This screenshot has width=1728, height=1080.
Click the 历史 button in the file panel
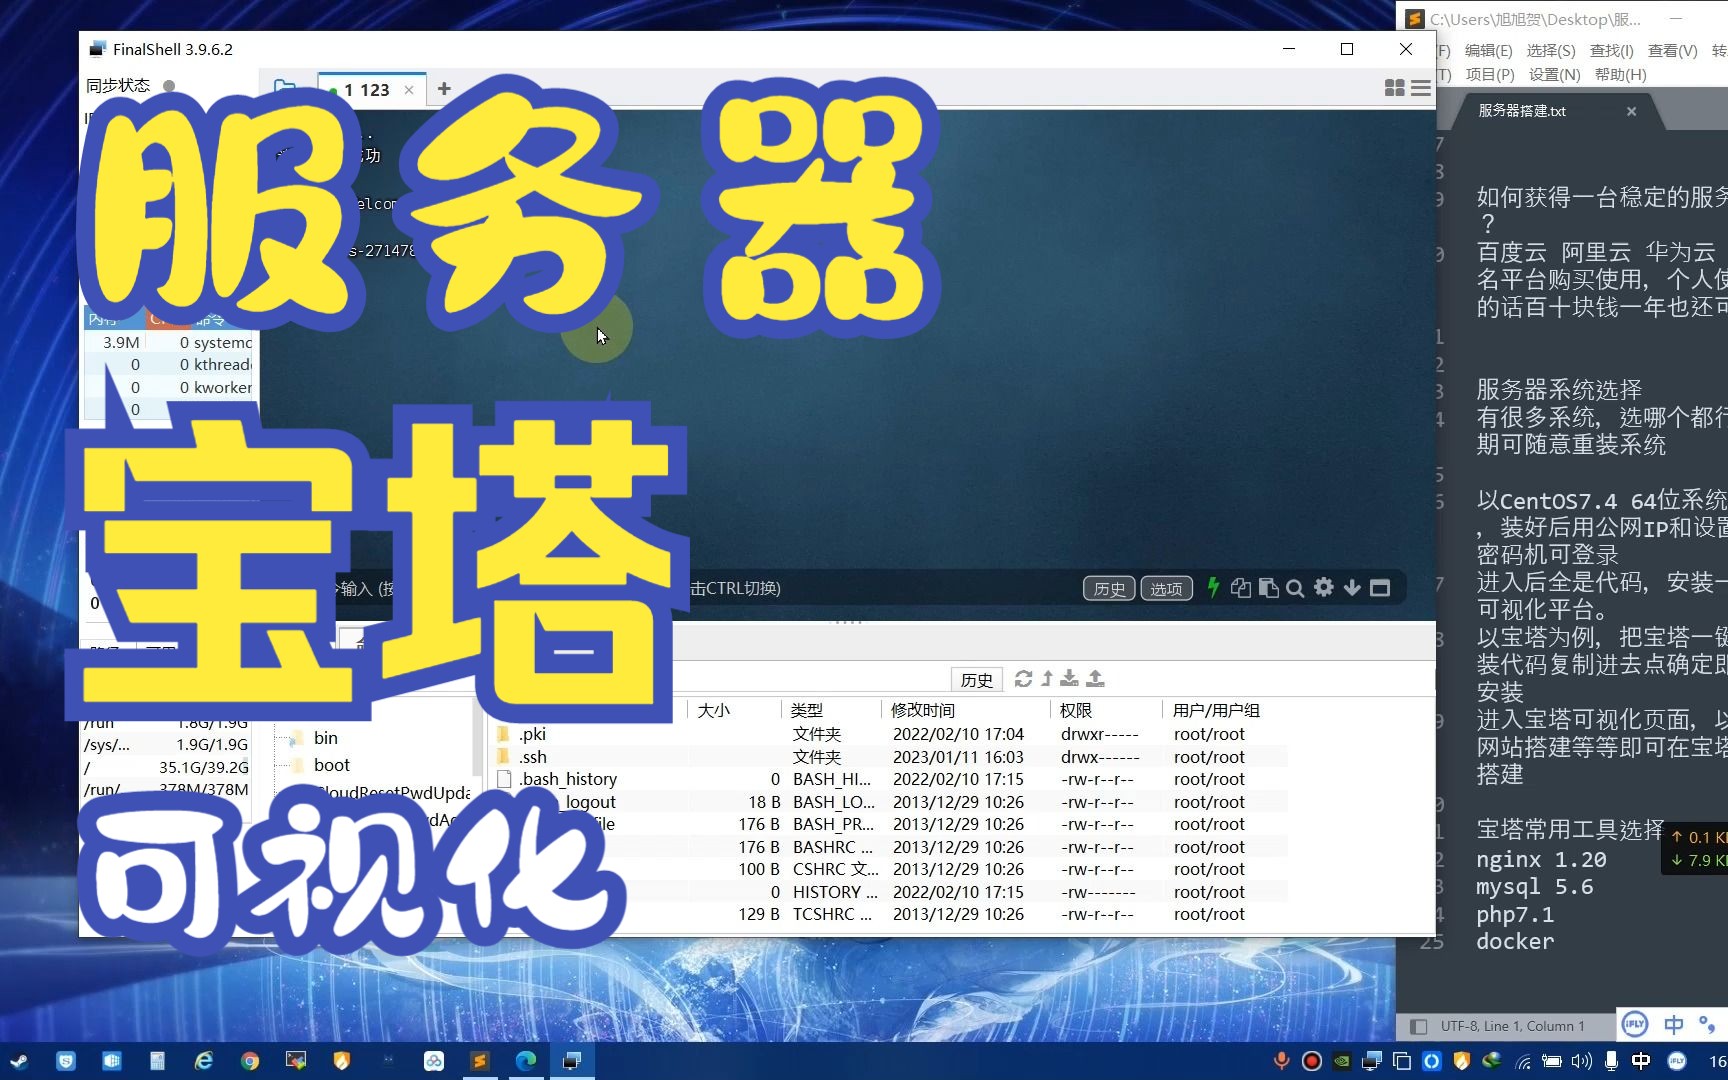coord(975,679)
